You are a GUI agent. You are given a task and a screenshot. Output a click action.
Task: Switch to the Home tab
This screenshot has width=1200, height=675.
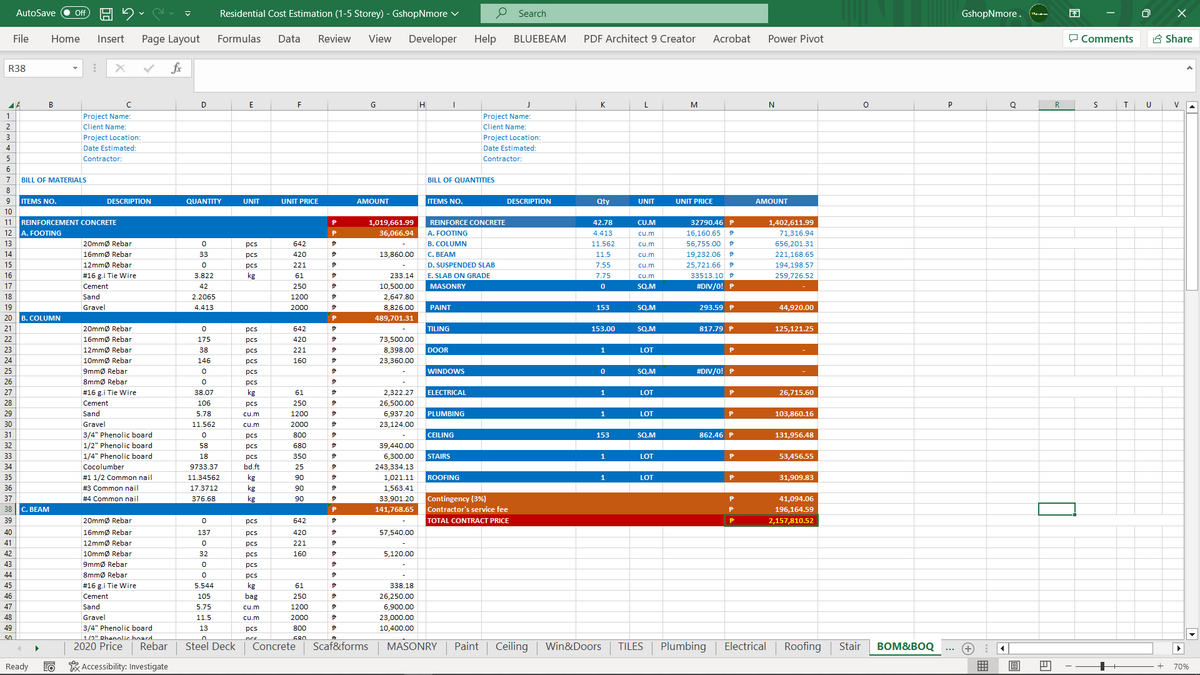(x=65, y=38)
